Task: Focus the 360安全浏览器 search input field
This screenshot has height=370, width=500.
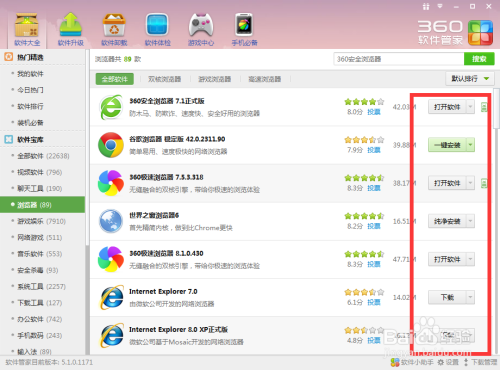Action: tap(399, 59)
